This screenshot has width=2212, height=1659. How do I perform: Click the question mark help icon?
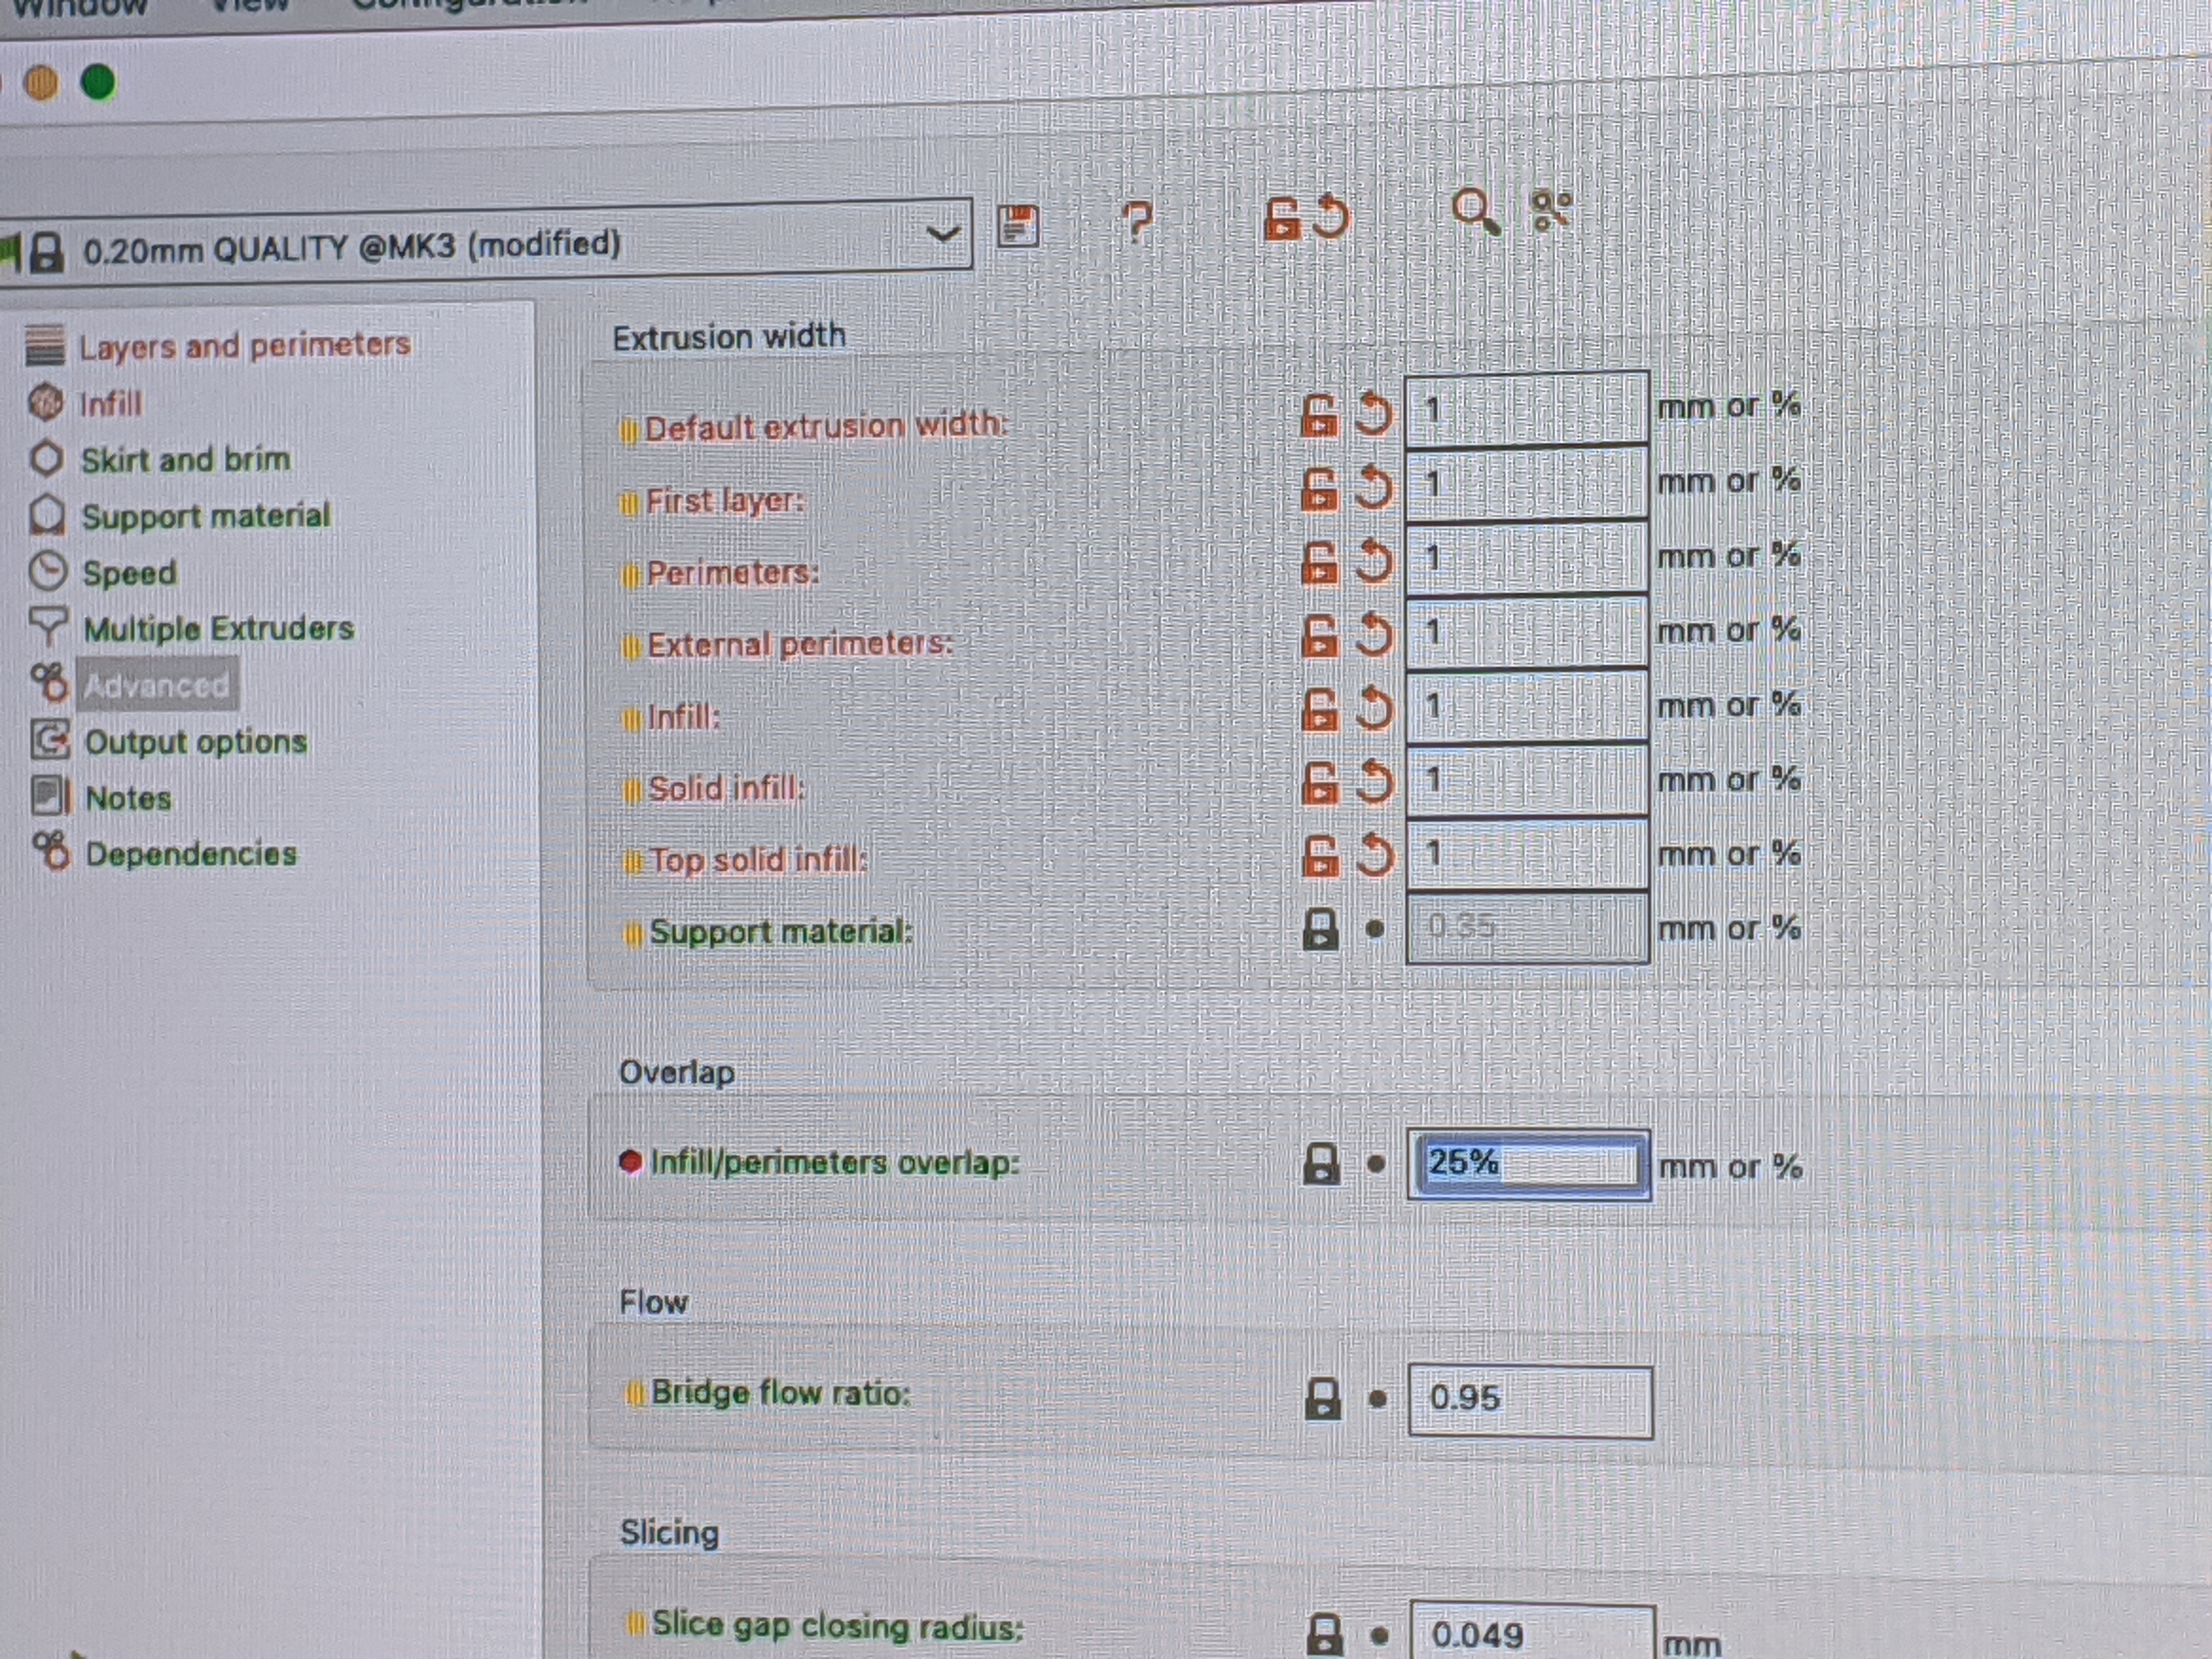coord(1137,221)
